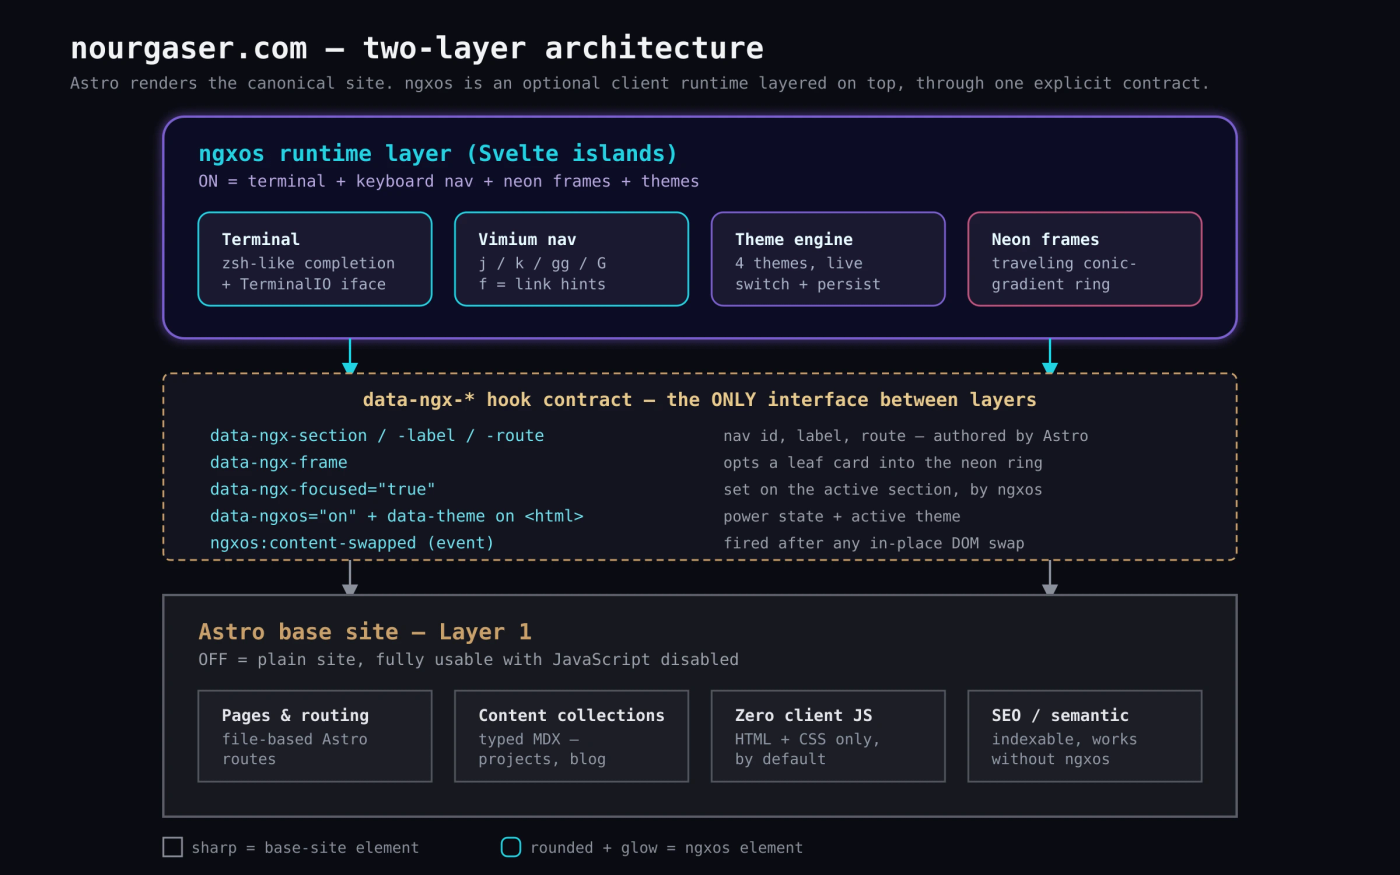Click '4 themes, live switch + persist' text
The image size is (1400, 875).
click(x=808, y=274)
